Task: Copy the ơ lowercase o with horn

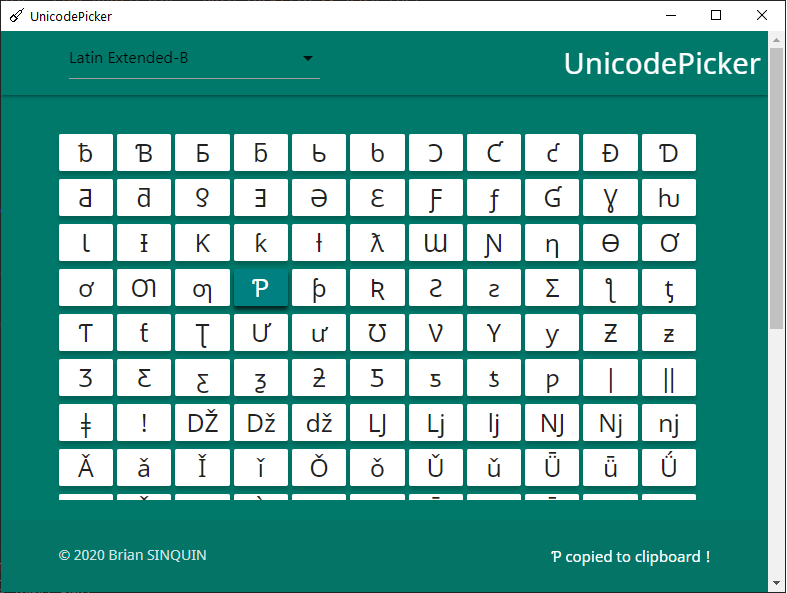Action: (x=86, y=288)
